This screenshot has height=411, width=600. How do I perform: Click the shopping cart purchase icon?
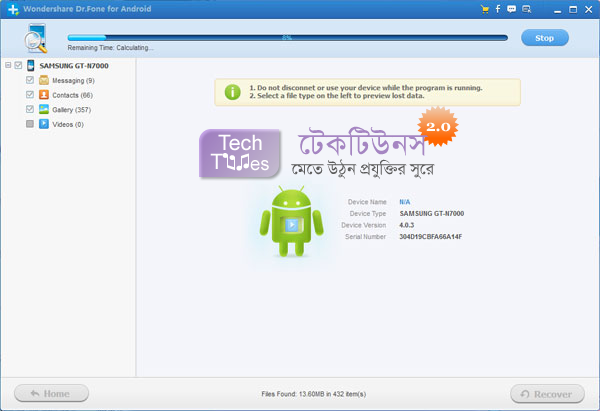pos(485,9)
